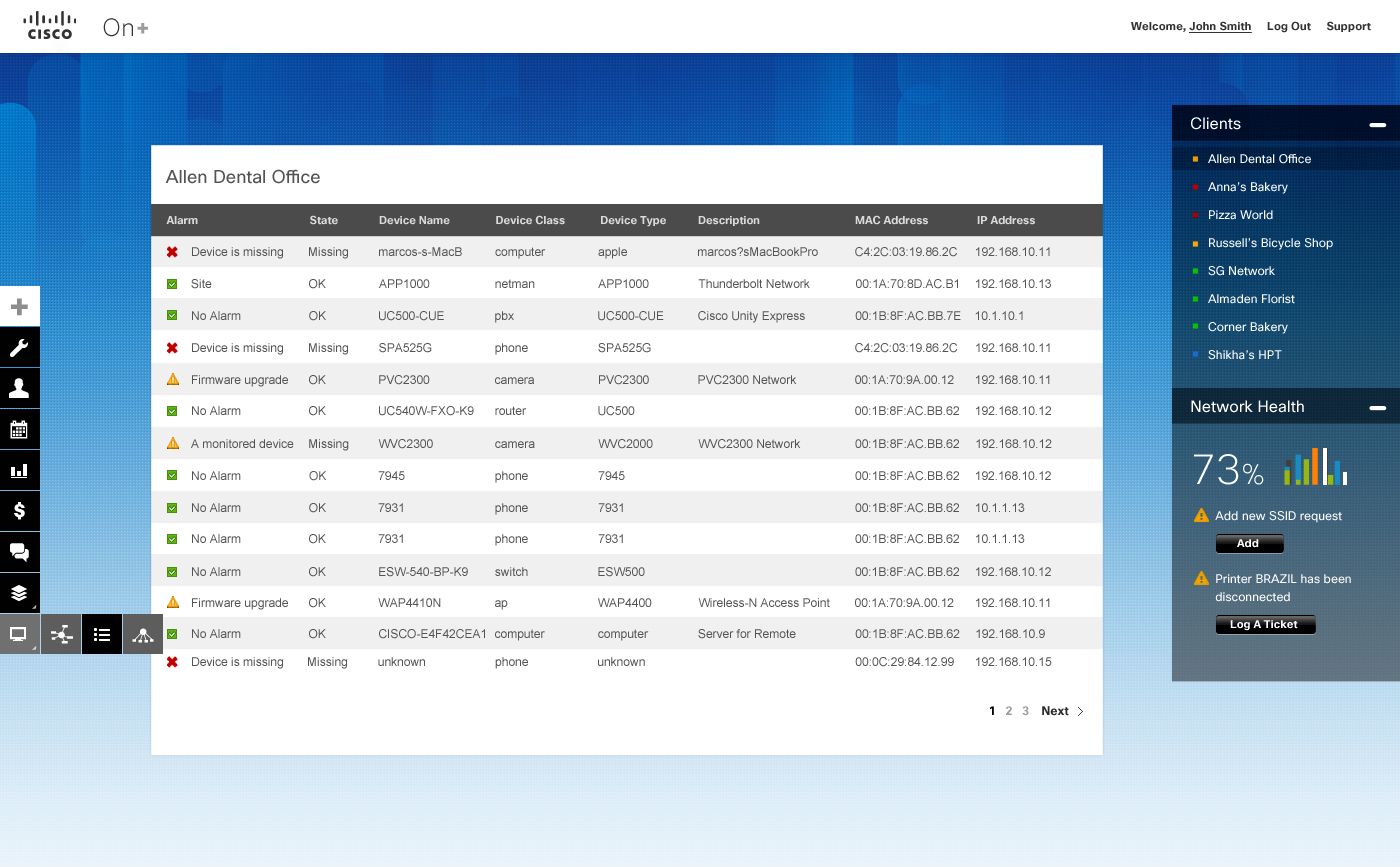
Task: Click warning triangle in WVC2300 row
Action: [172, 443]
